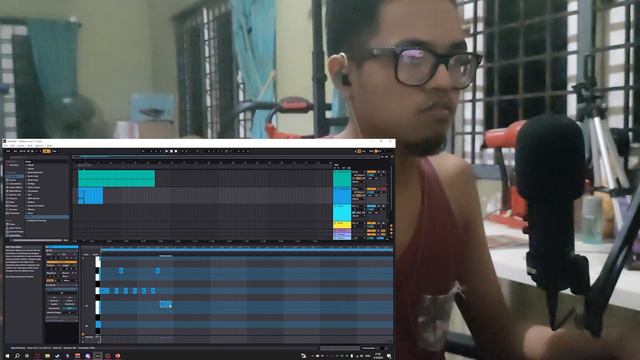Select the long teal clip in arrangement

(116, 178)
